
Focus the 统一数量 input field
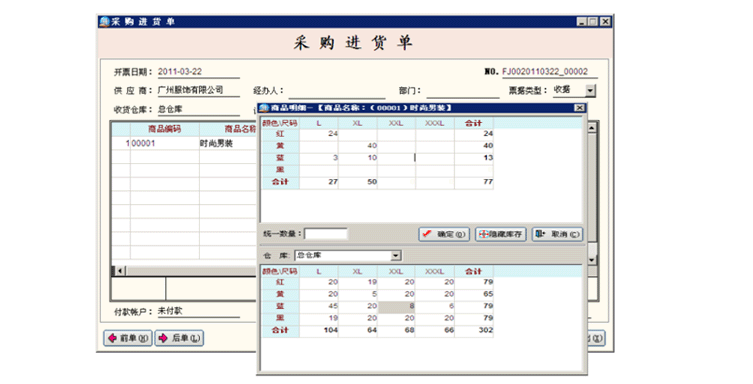(326, 234)
